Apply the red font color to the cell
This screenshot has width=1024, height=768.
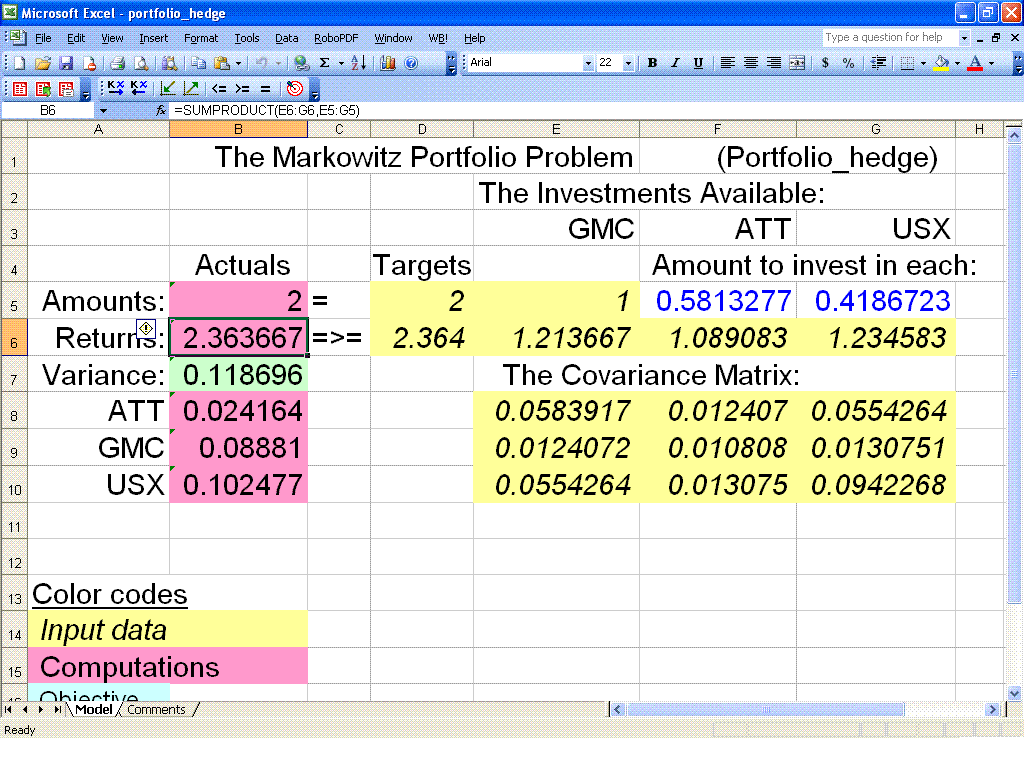click(975, 63)
